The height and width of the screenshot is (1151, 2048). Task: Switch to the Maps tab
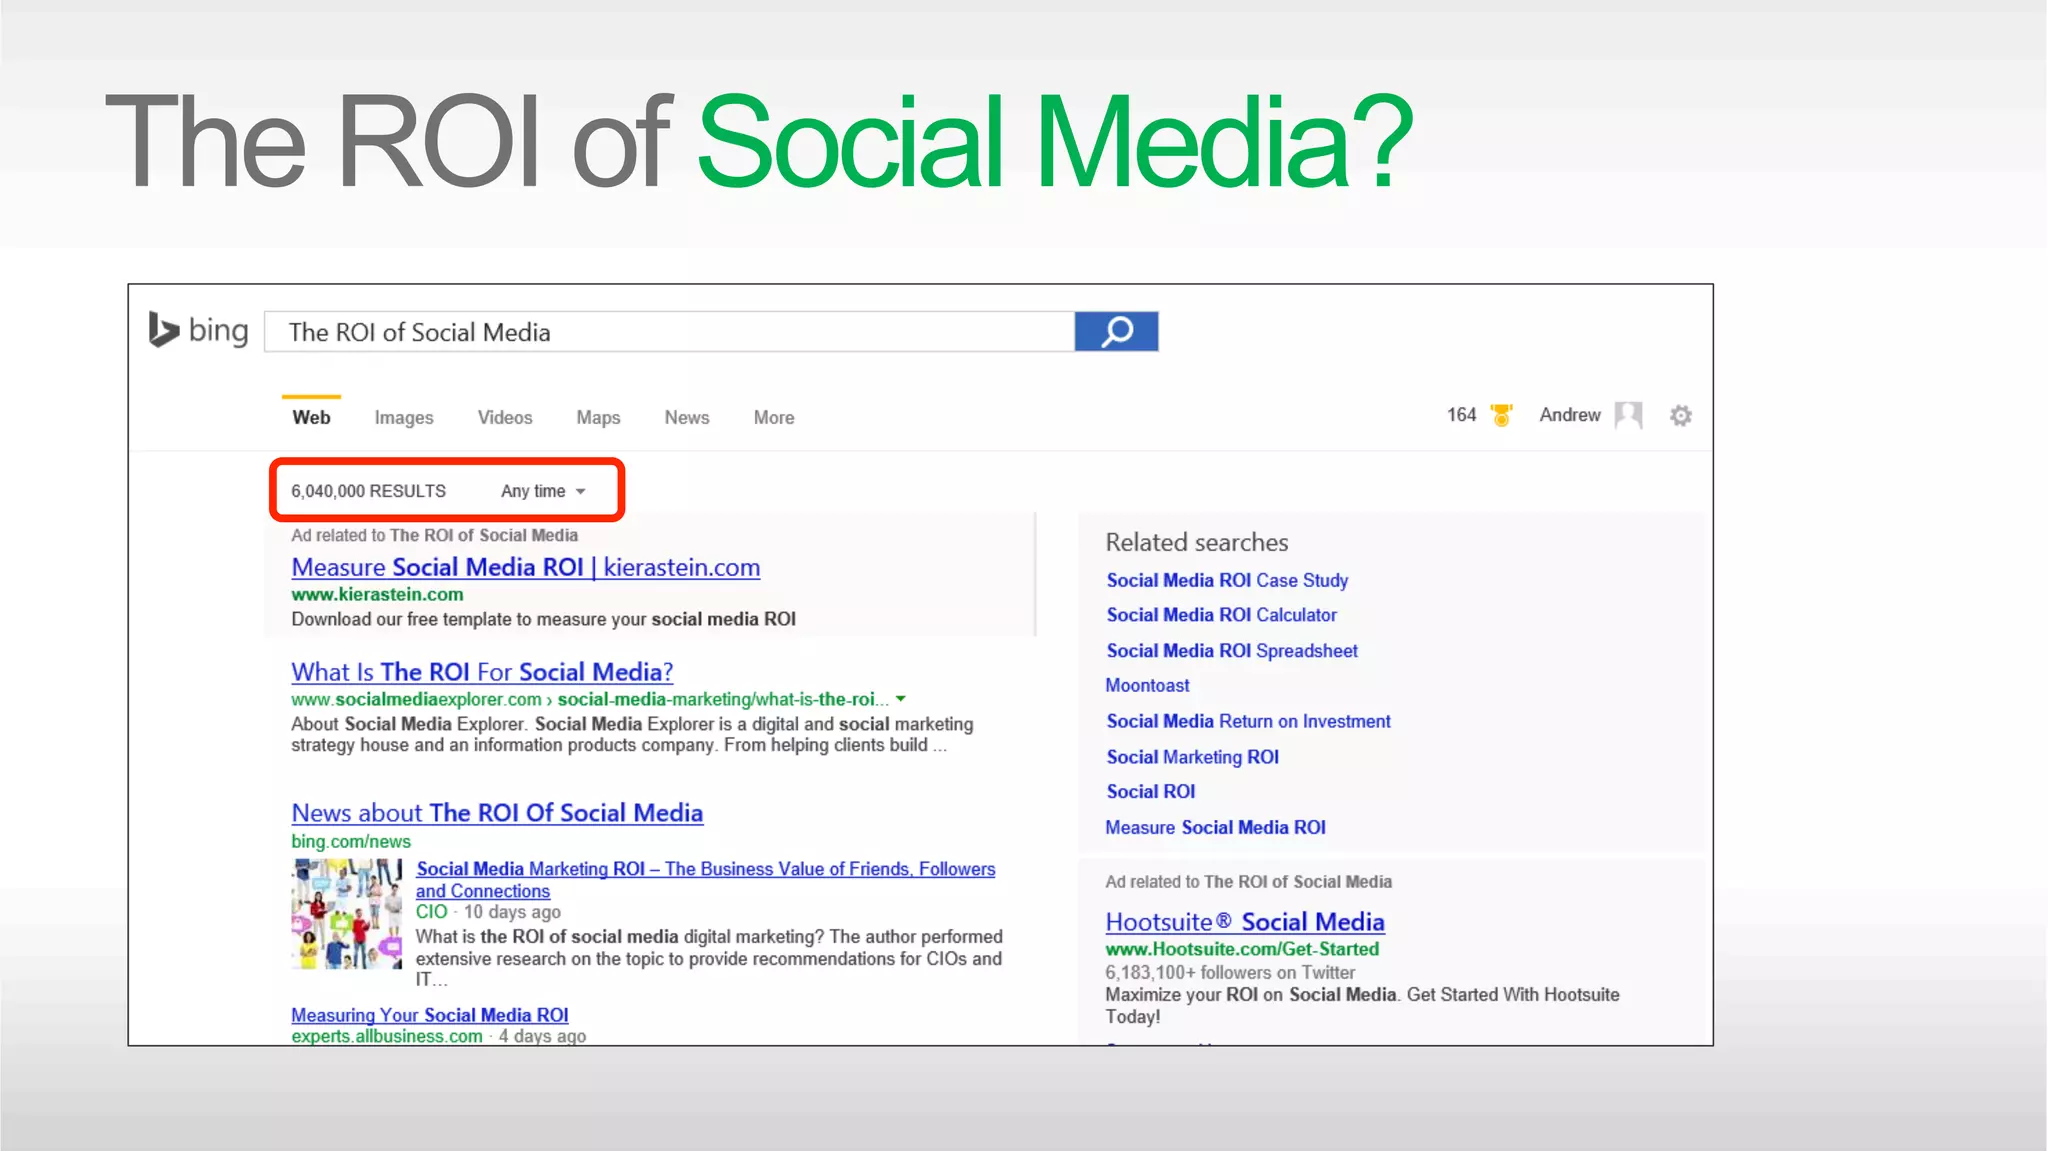pyautogui.click(x=598, y=417)
